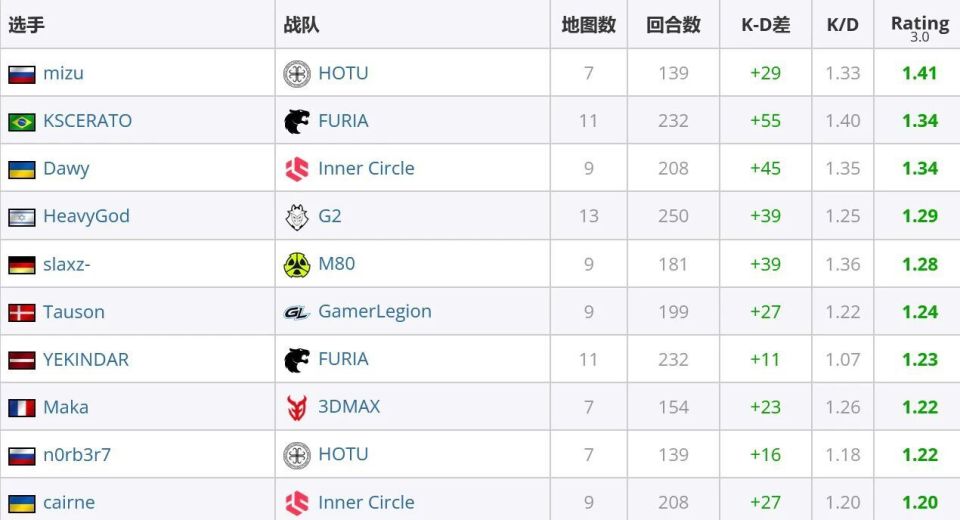Click the G2 team logo icon
The width and height of the screenshot is (960, 520).
pos(297,216)
